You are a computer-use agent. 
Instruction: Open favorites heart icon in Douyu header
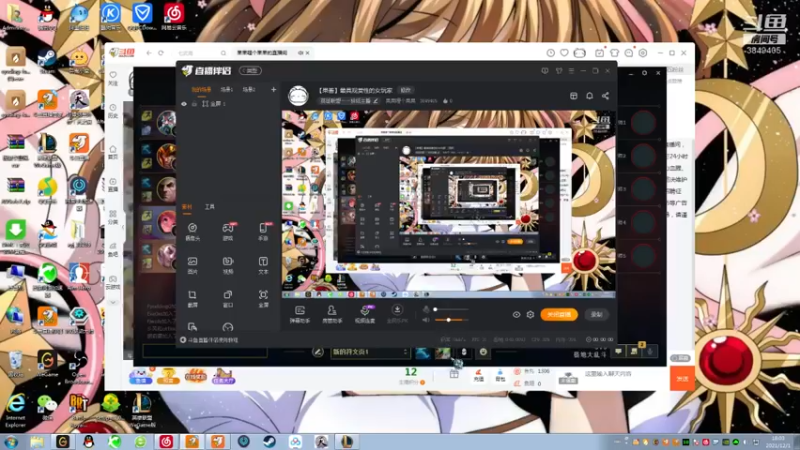point(564,53)
